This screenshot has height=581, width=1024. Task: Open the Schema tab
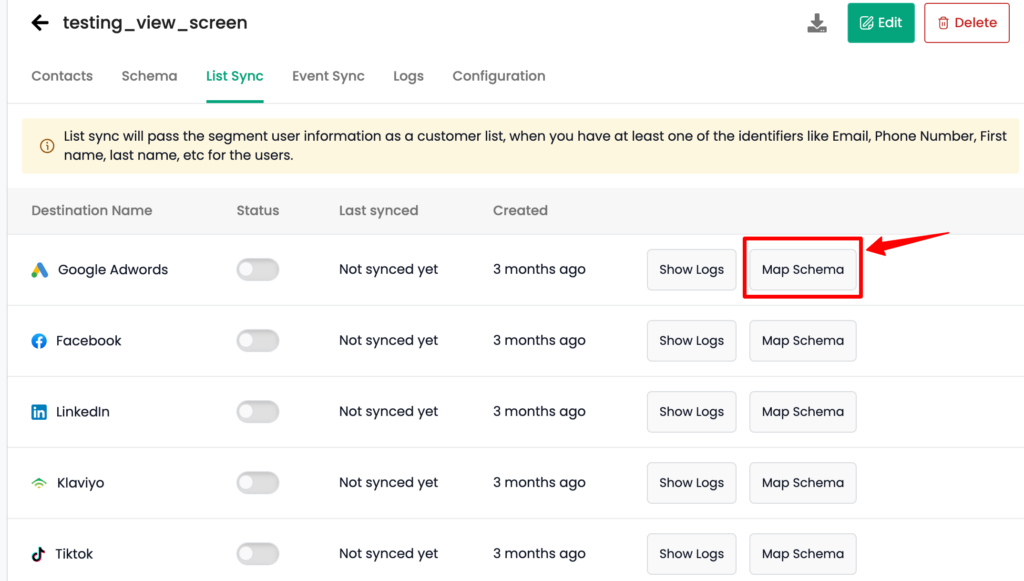coord(150,76)
